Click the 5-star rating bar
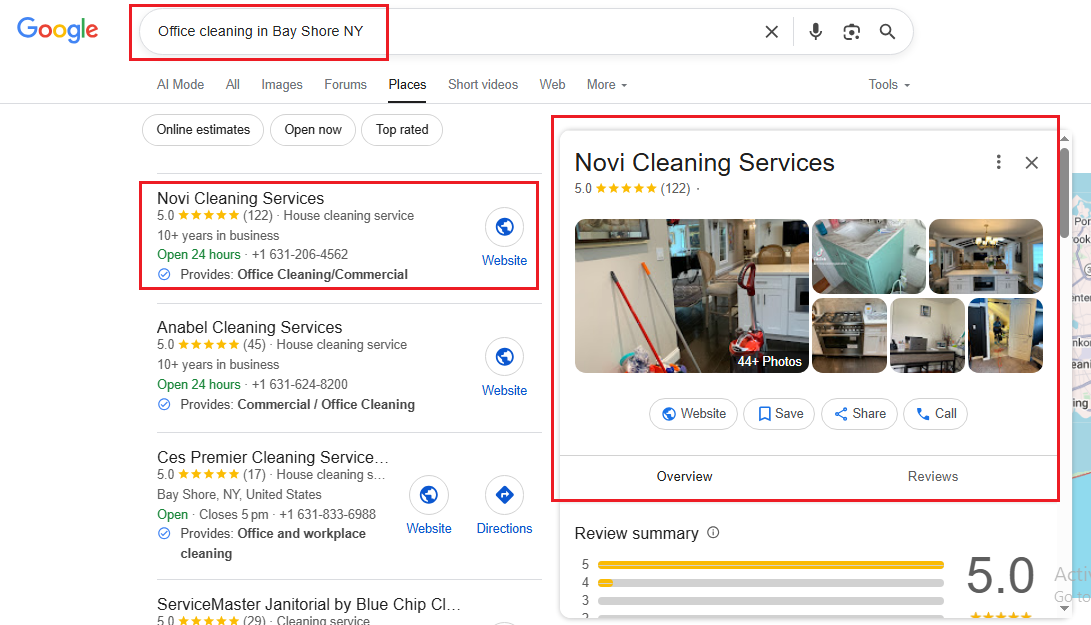 click(x=770, y=565)
